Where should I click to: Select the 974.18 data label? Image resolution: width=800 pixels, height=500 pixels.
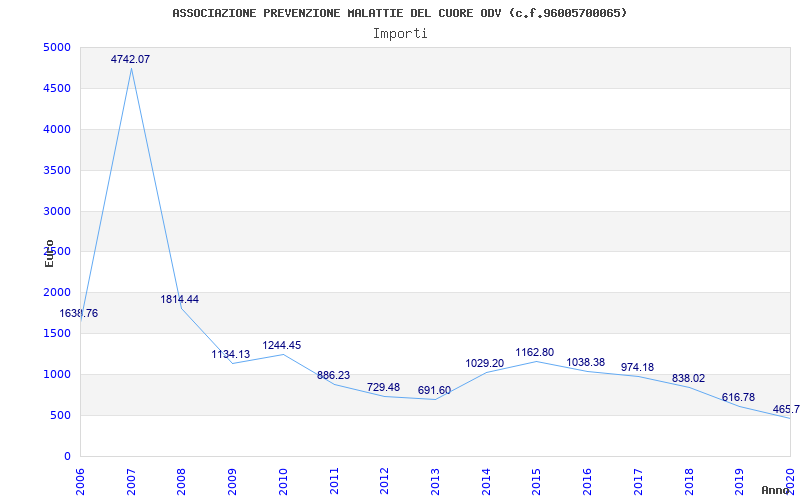pos(637,368)
